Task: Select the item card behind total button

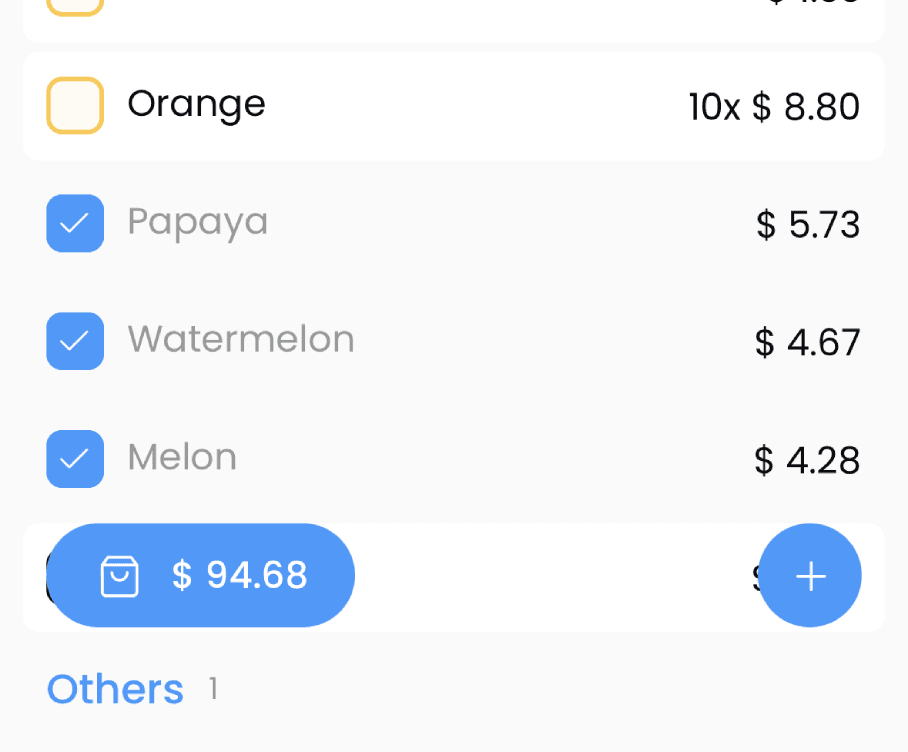Action: click(454, 577)
